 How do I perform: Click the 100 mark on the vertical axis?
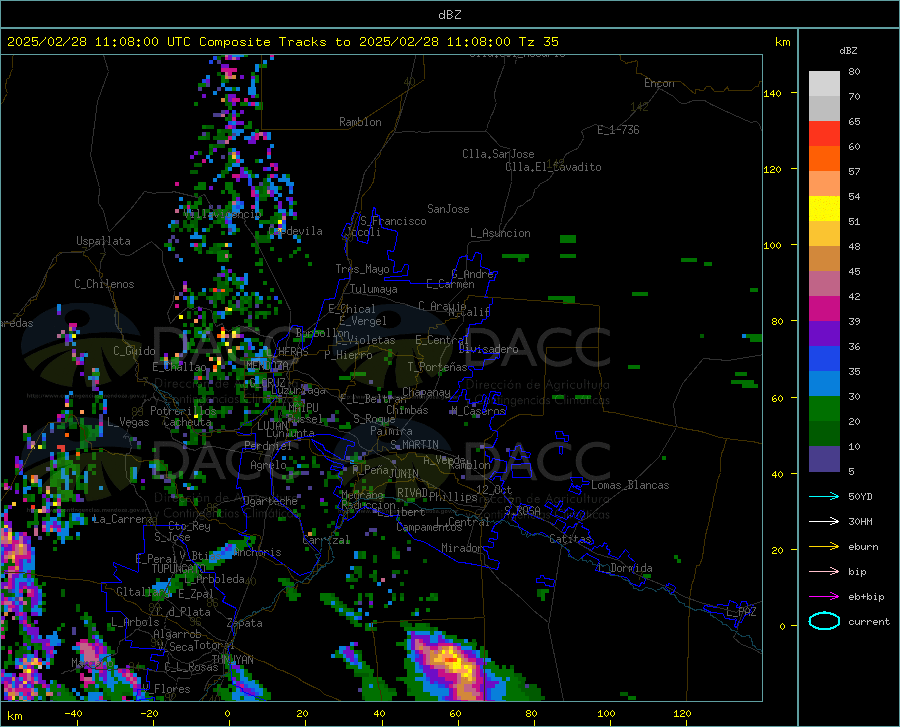(x=772, y=245)
